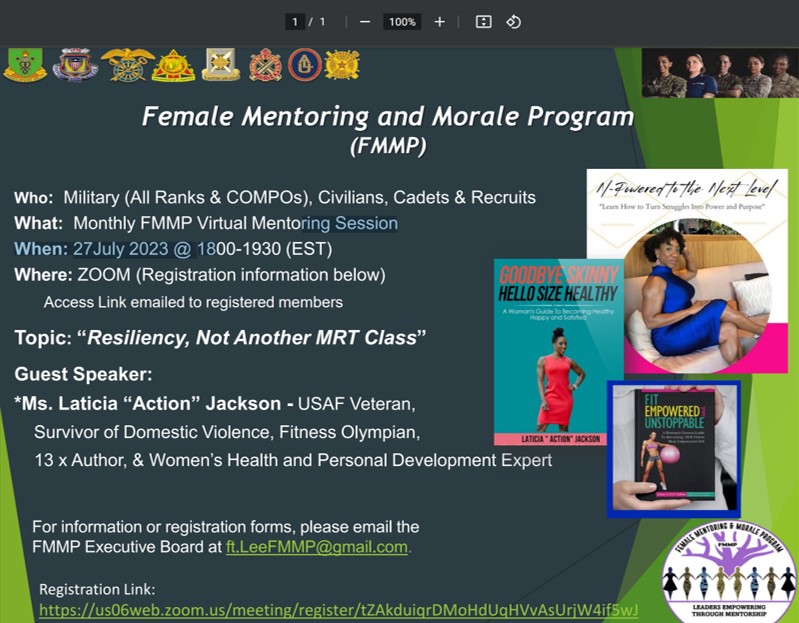Click the total page count indicator
Image resolution: width=799 pixels, height=623 pixels.
coord(322,22)
